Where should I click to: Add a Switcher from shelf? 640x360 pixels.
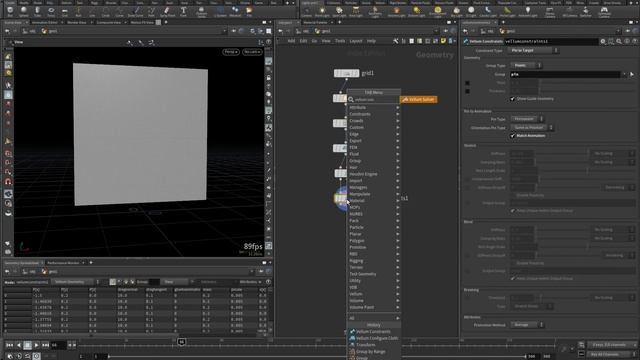tap(586, 11)
